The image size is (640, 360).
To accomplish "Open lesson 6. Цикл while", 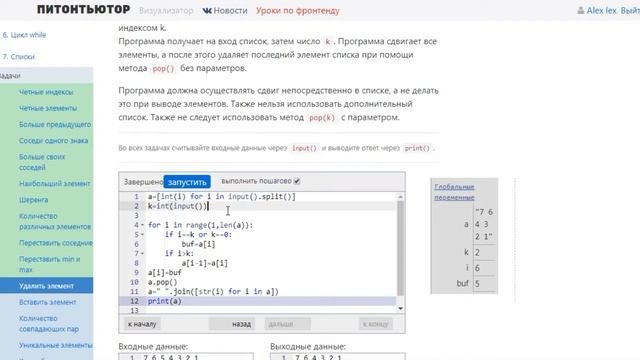I will click(x=24, y=35).
